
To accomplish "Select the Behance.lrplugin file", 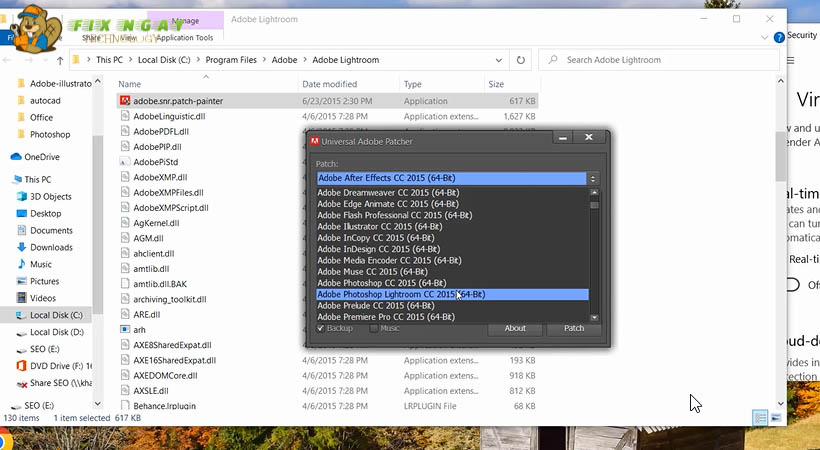I will [x=164, y=406].
